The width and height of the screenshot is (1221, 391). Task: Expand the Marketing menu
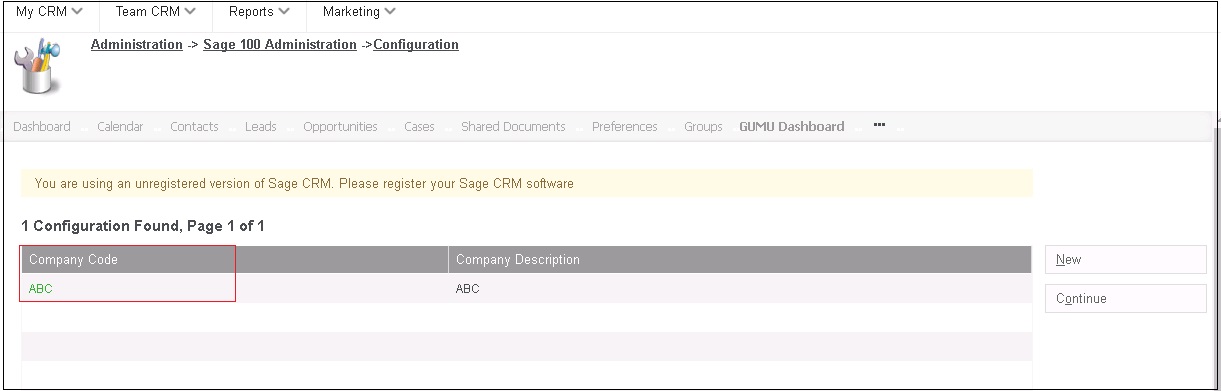[x=359, y=12]
